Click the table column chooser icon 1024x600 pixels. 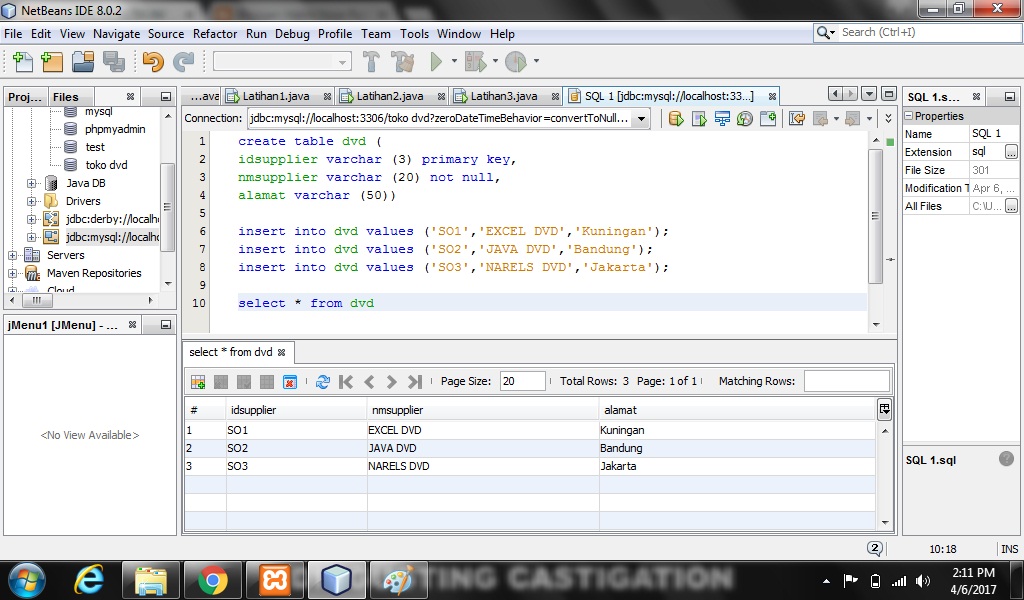pyautogui.click(x=884, y=409)
